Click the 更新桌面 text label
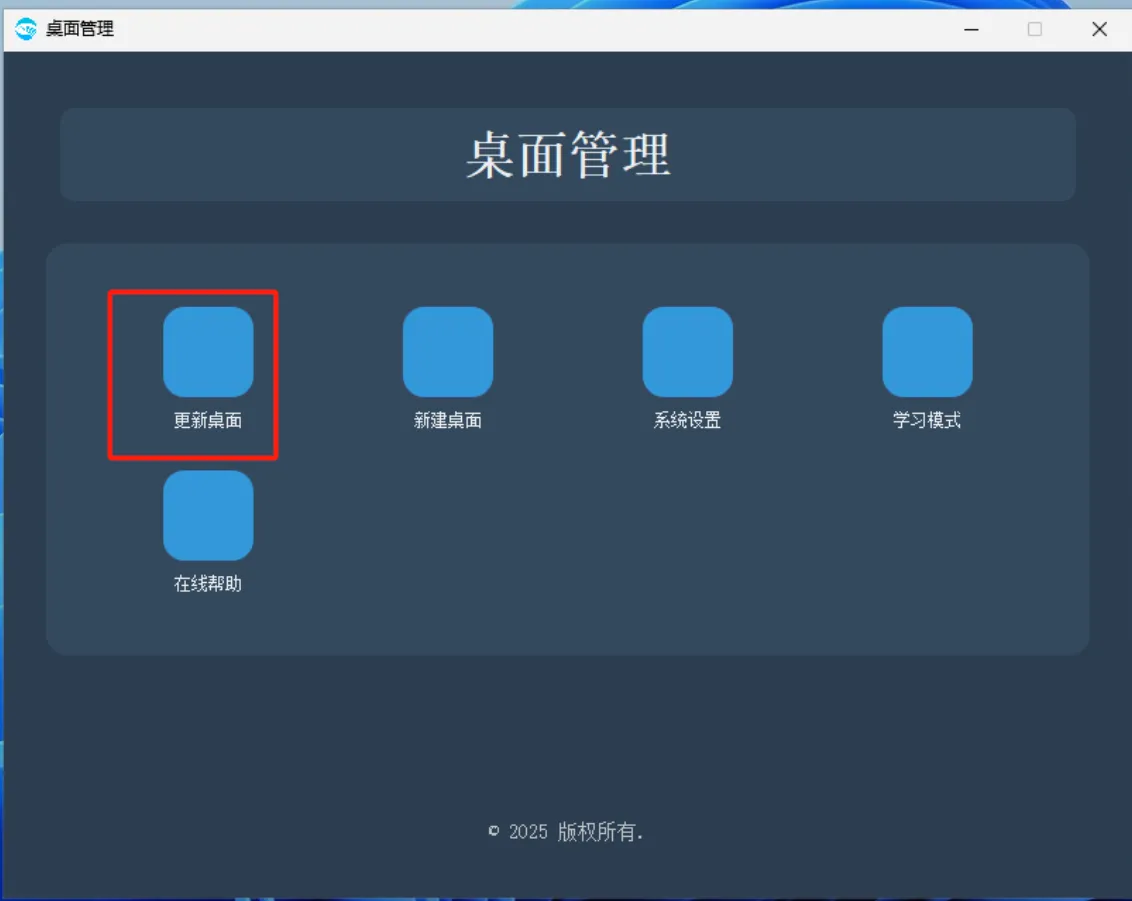The width and height of the screenshot is (1132, 901). click(x=208, y=420)
